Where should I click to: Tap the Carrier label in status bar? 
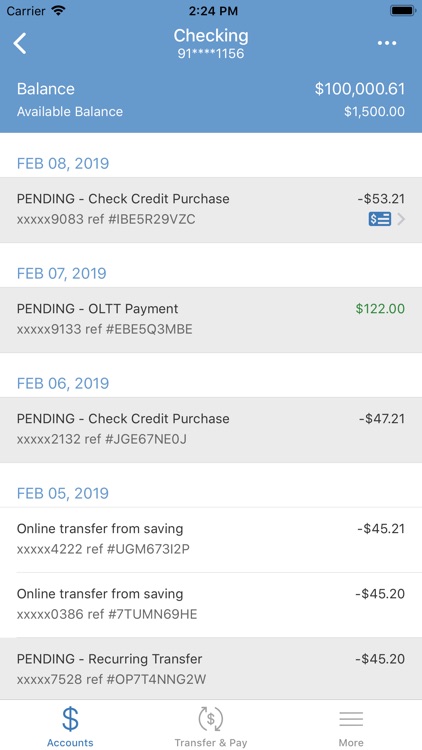click(x=26, y=11)
